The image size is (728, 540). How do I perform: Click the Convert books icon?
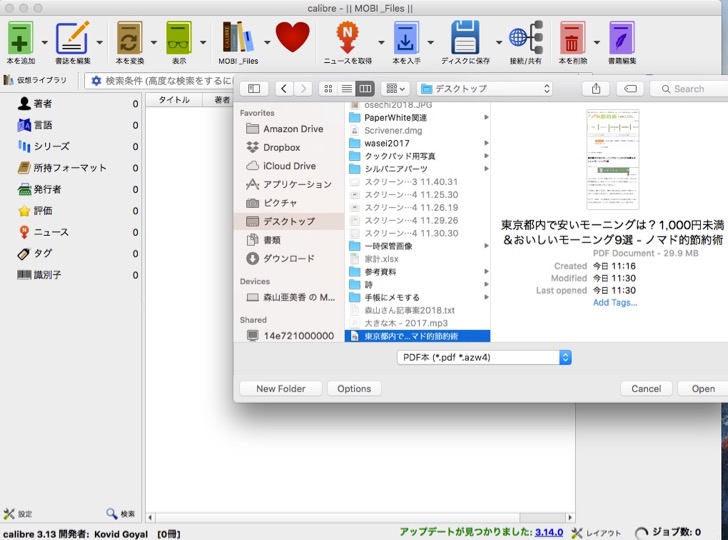click(129, 38)
